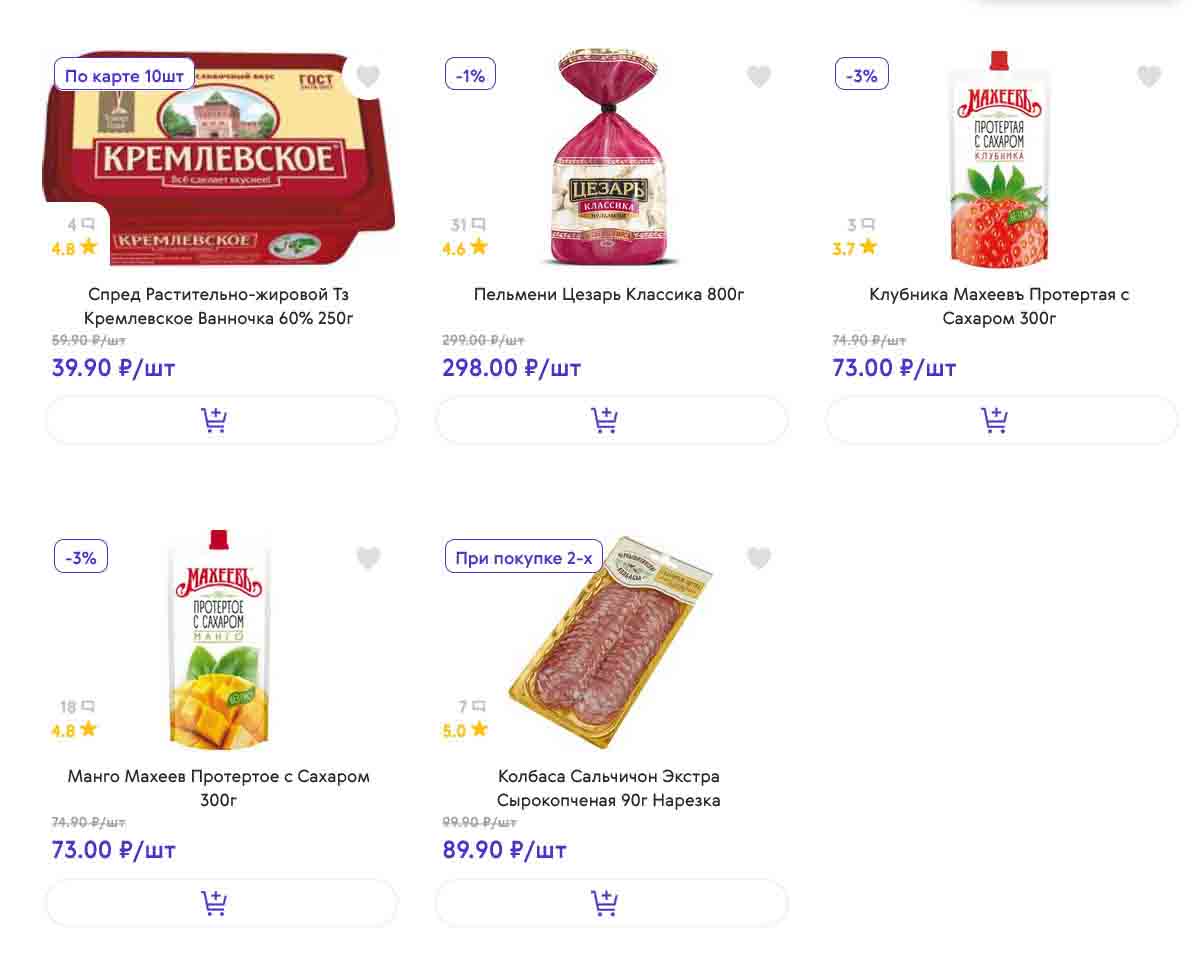
Task: Favorite the Кремлевское spread heart icon
Action: click(x=368, y=76)
